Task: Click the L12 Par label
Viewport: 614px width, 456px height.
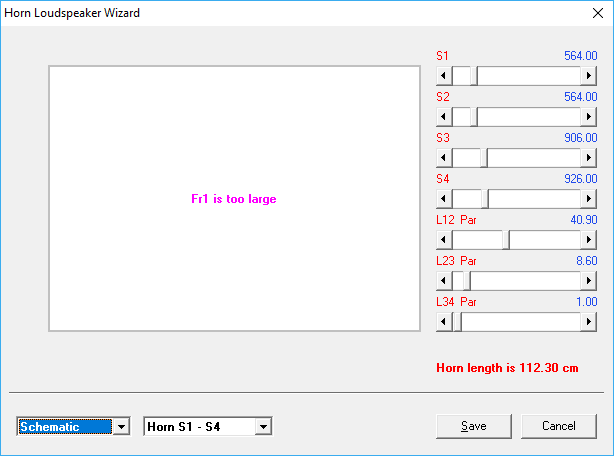Action: pyautogui.click(x=456, y=220)
